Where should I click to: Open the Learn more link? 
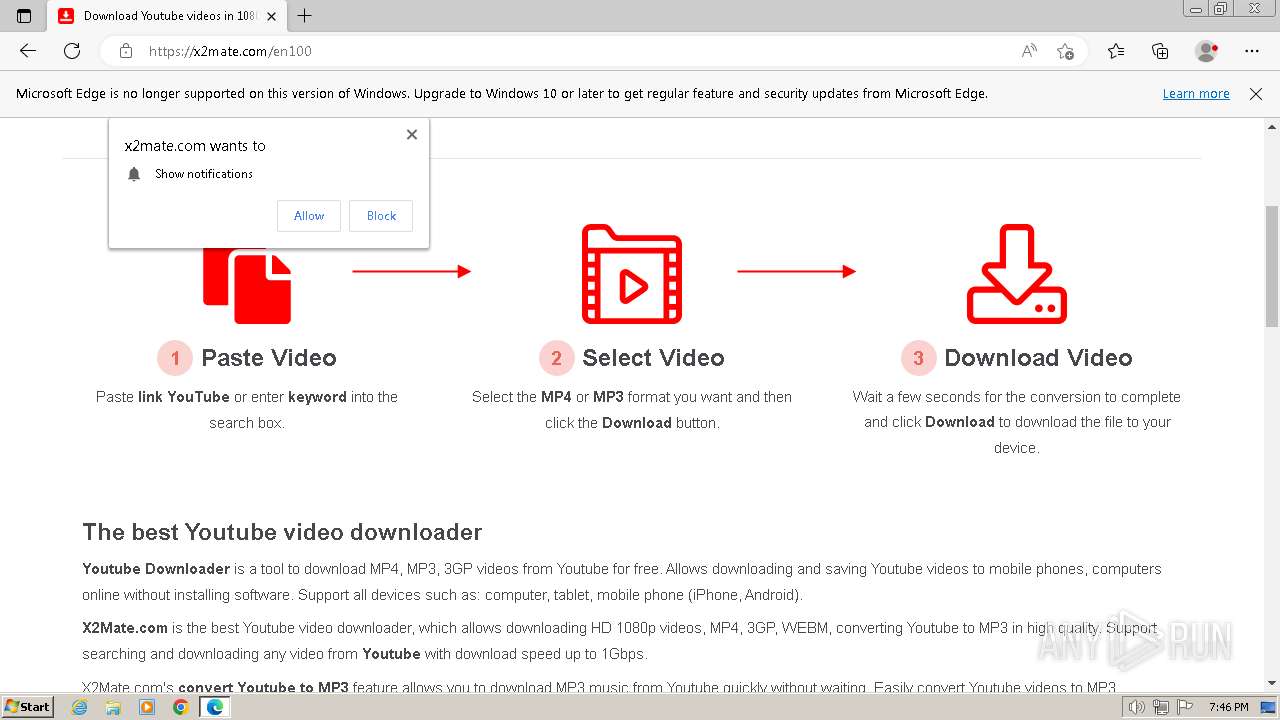pyautogui.click(x=1196, y=93)
